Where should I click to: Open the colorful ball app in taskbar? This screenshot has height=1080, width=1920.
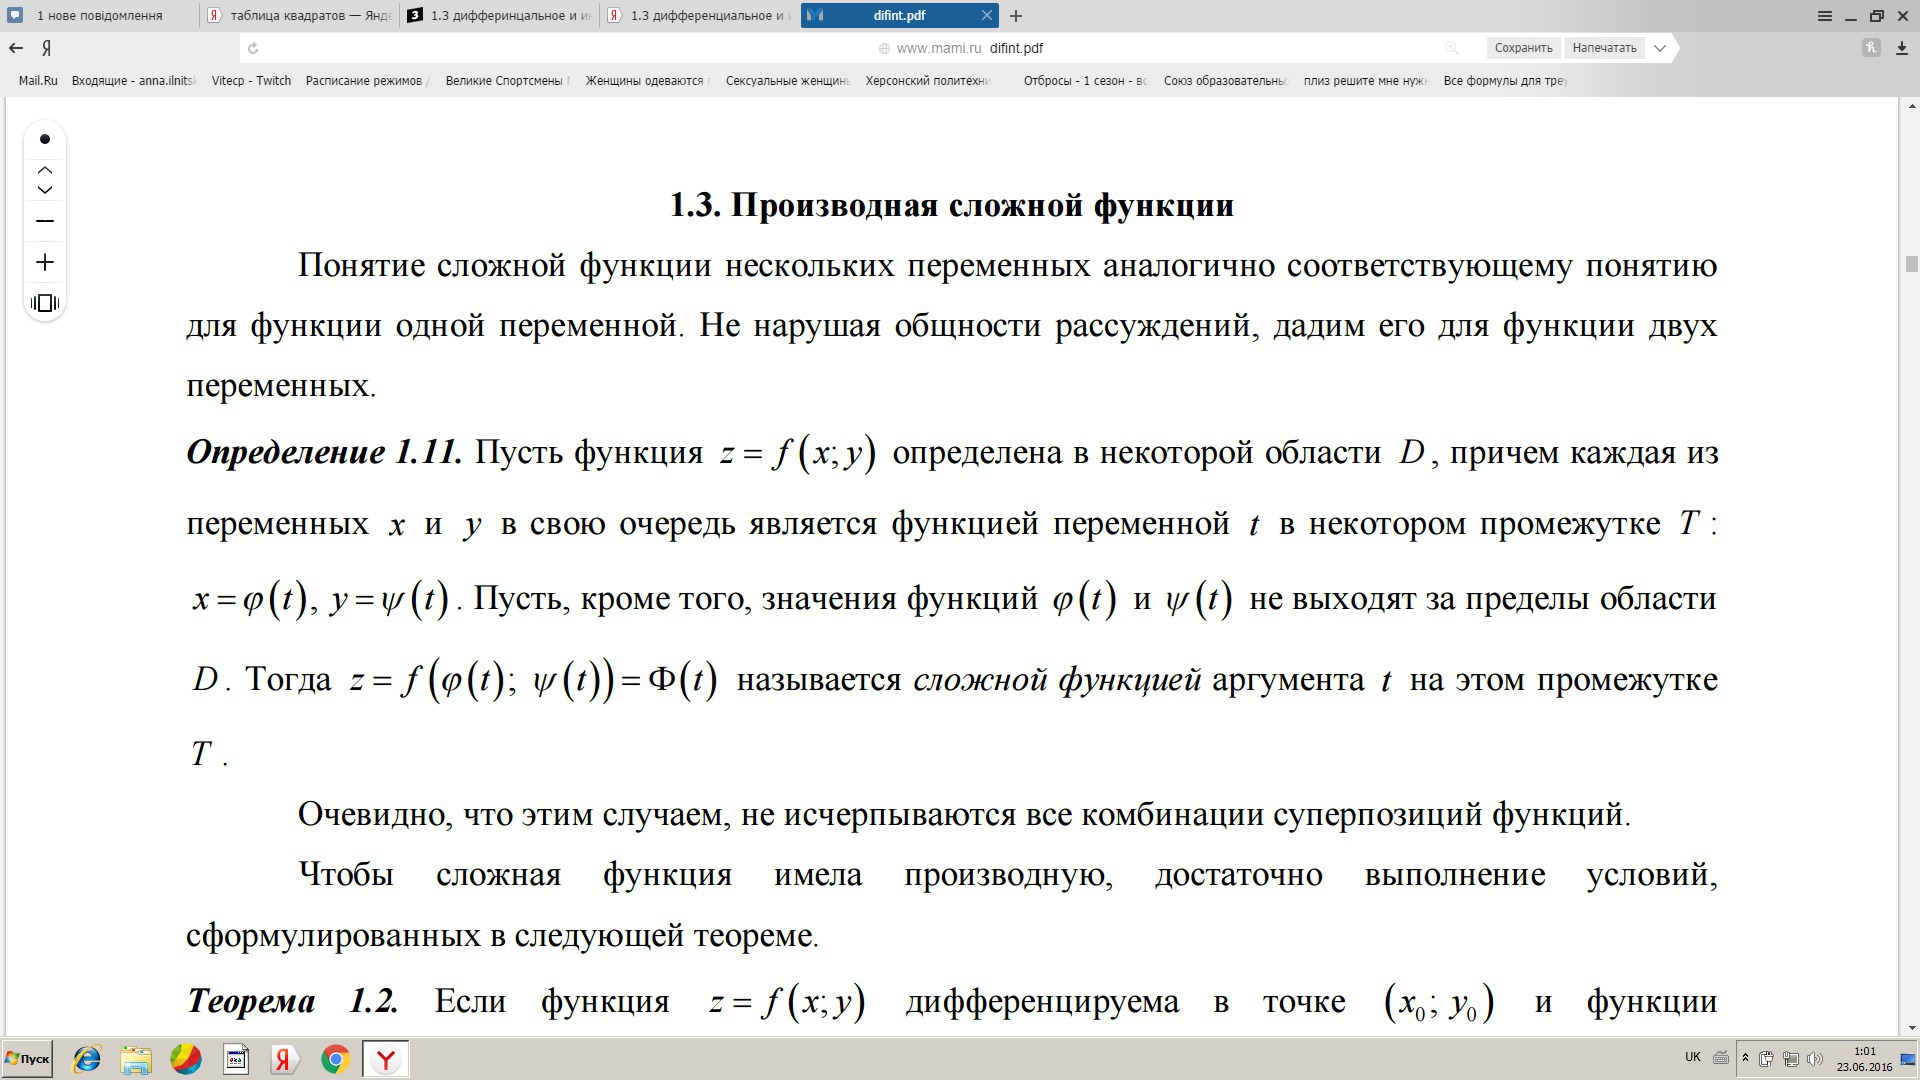click(186, 1059)
